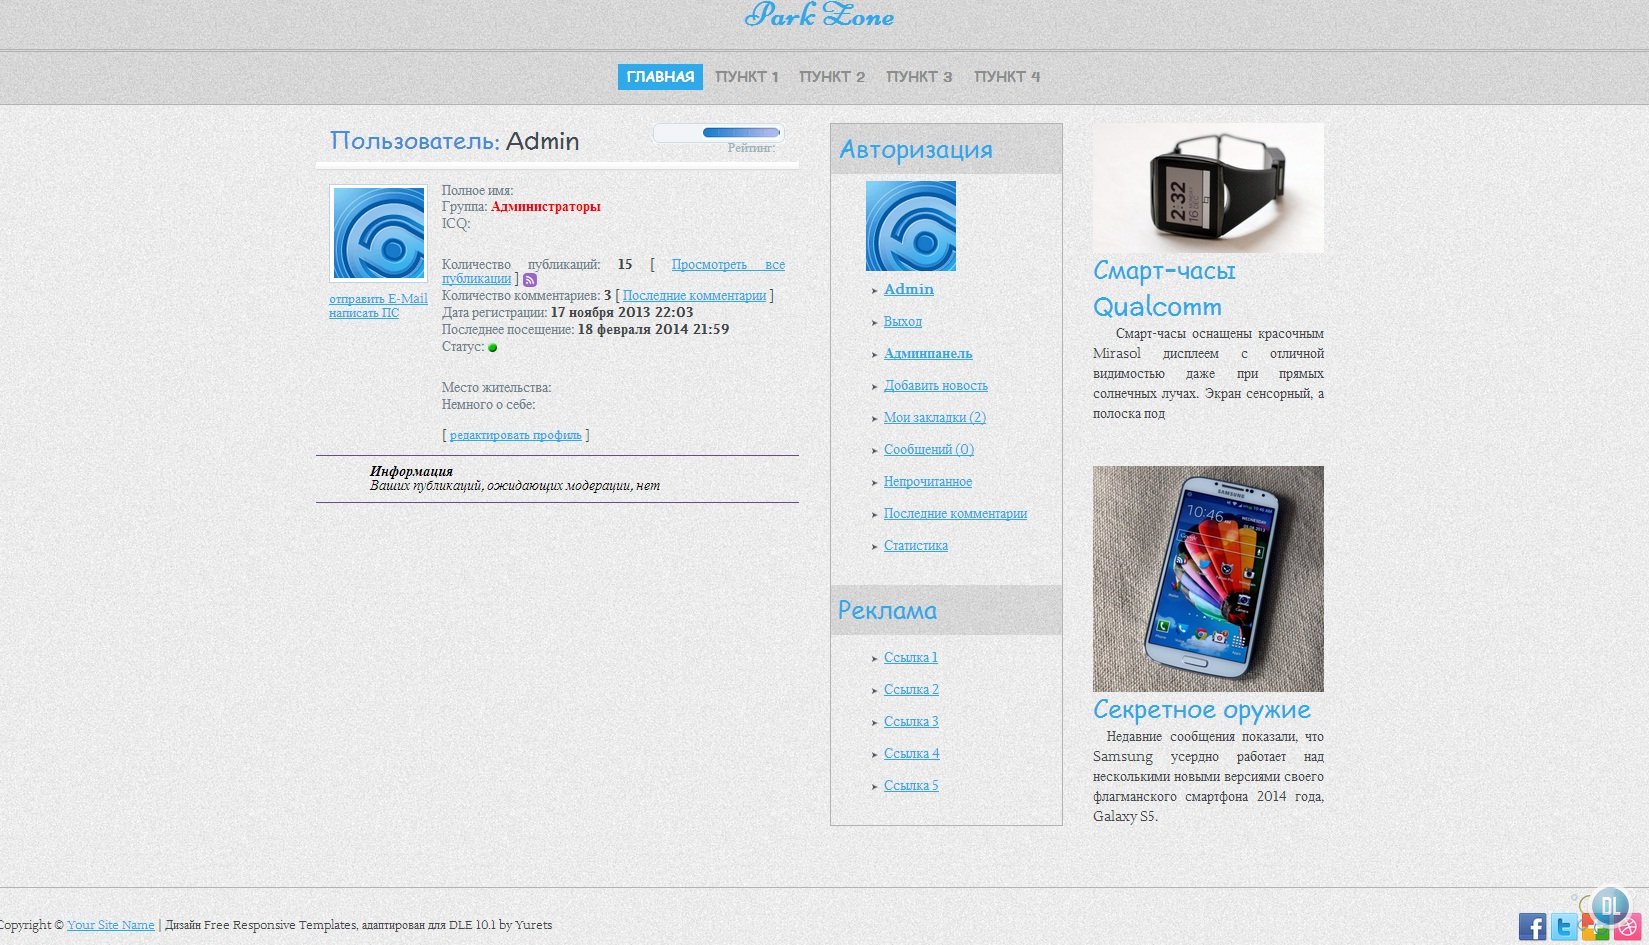Image resolution: width=1649 pixels, height=945 pixels.
Task: Click the отправить E-Mail link
Action: pyautogui.click(x=378, y=299)
